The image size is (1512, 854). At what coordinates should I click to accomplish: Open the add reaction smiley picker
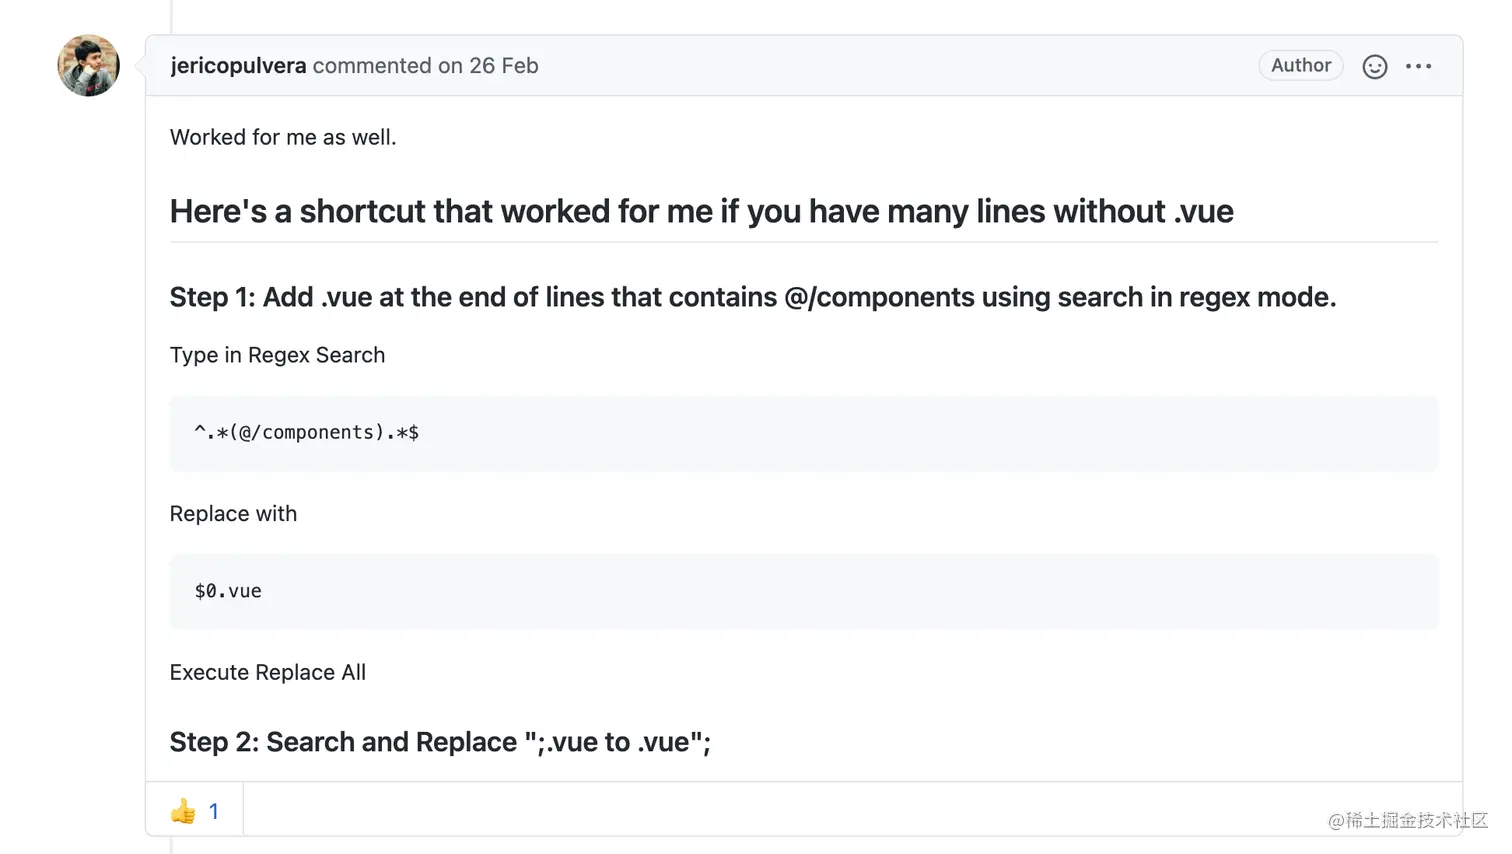(x=1374, y=67)
